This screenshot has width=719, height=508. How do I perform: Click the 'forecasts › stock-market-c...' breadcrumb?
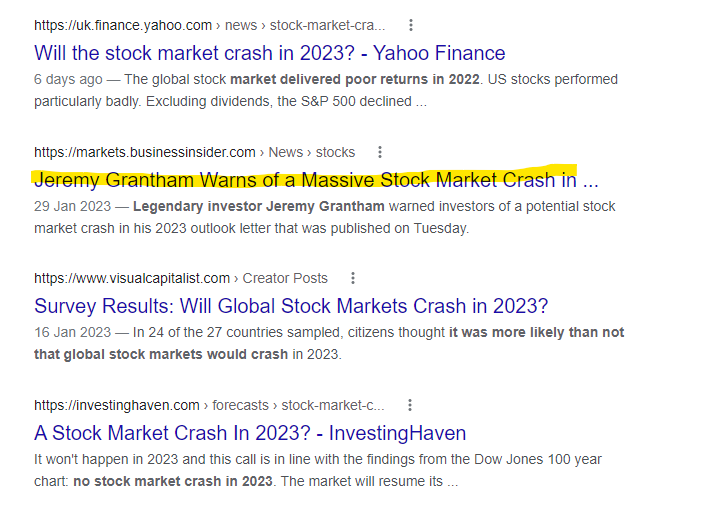coord(298,405)
